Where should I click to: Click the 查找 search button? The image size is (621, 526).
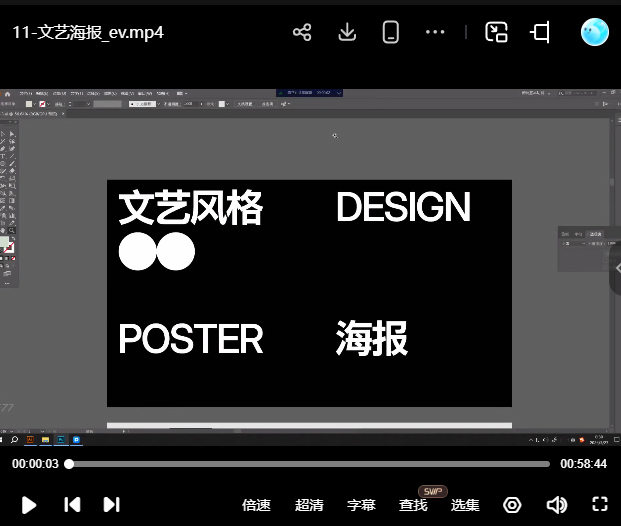(x=413, y=505)
